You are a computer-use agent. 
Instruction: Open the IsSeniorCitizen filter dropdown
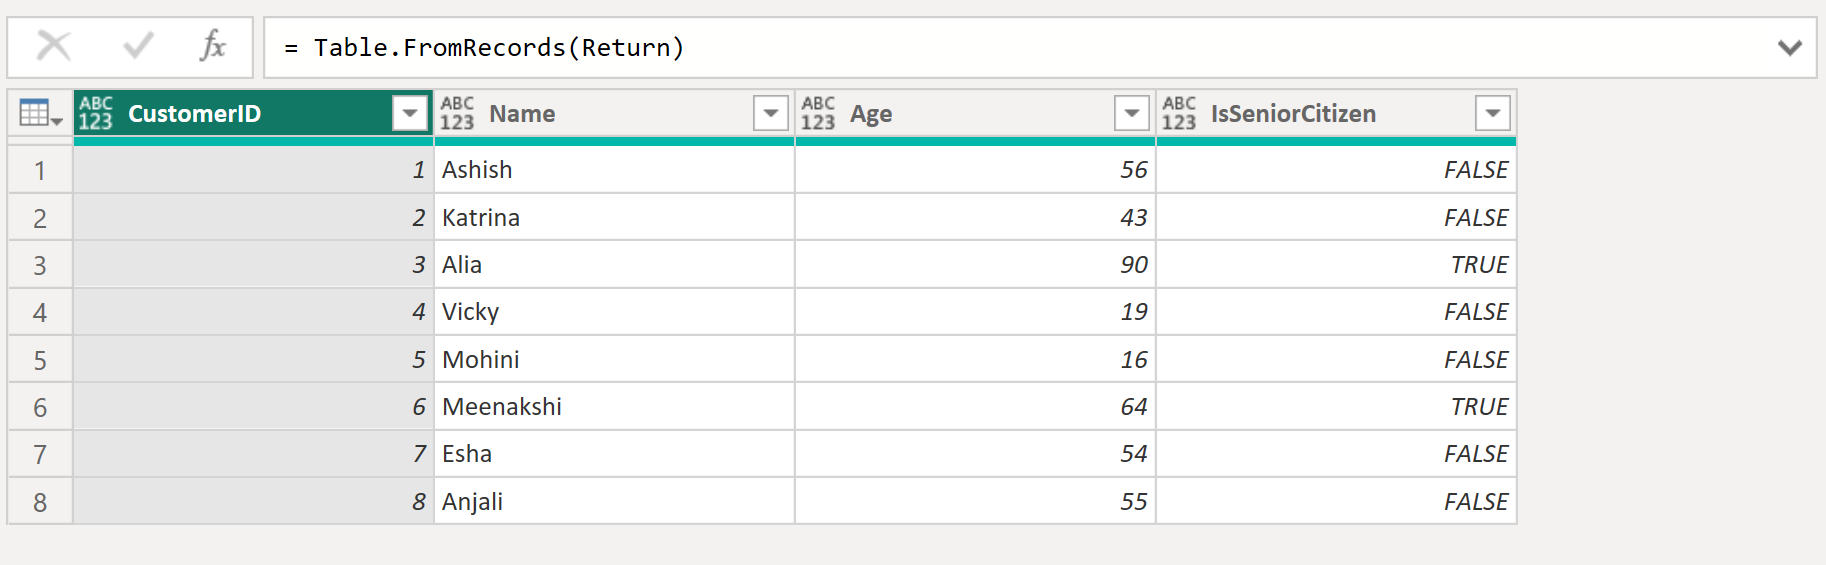1493,114
